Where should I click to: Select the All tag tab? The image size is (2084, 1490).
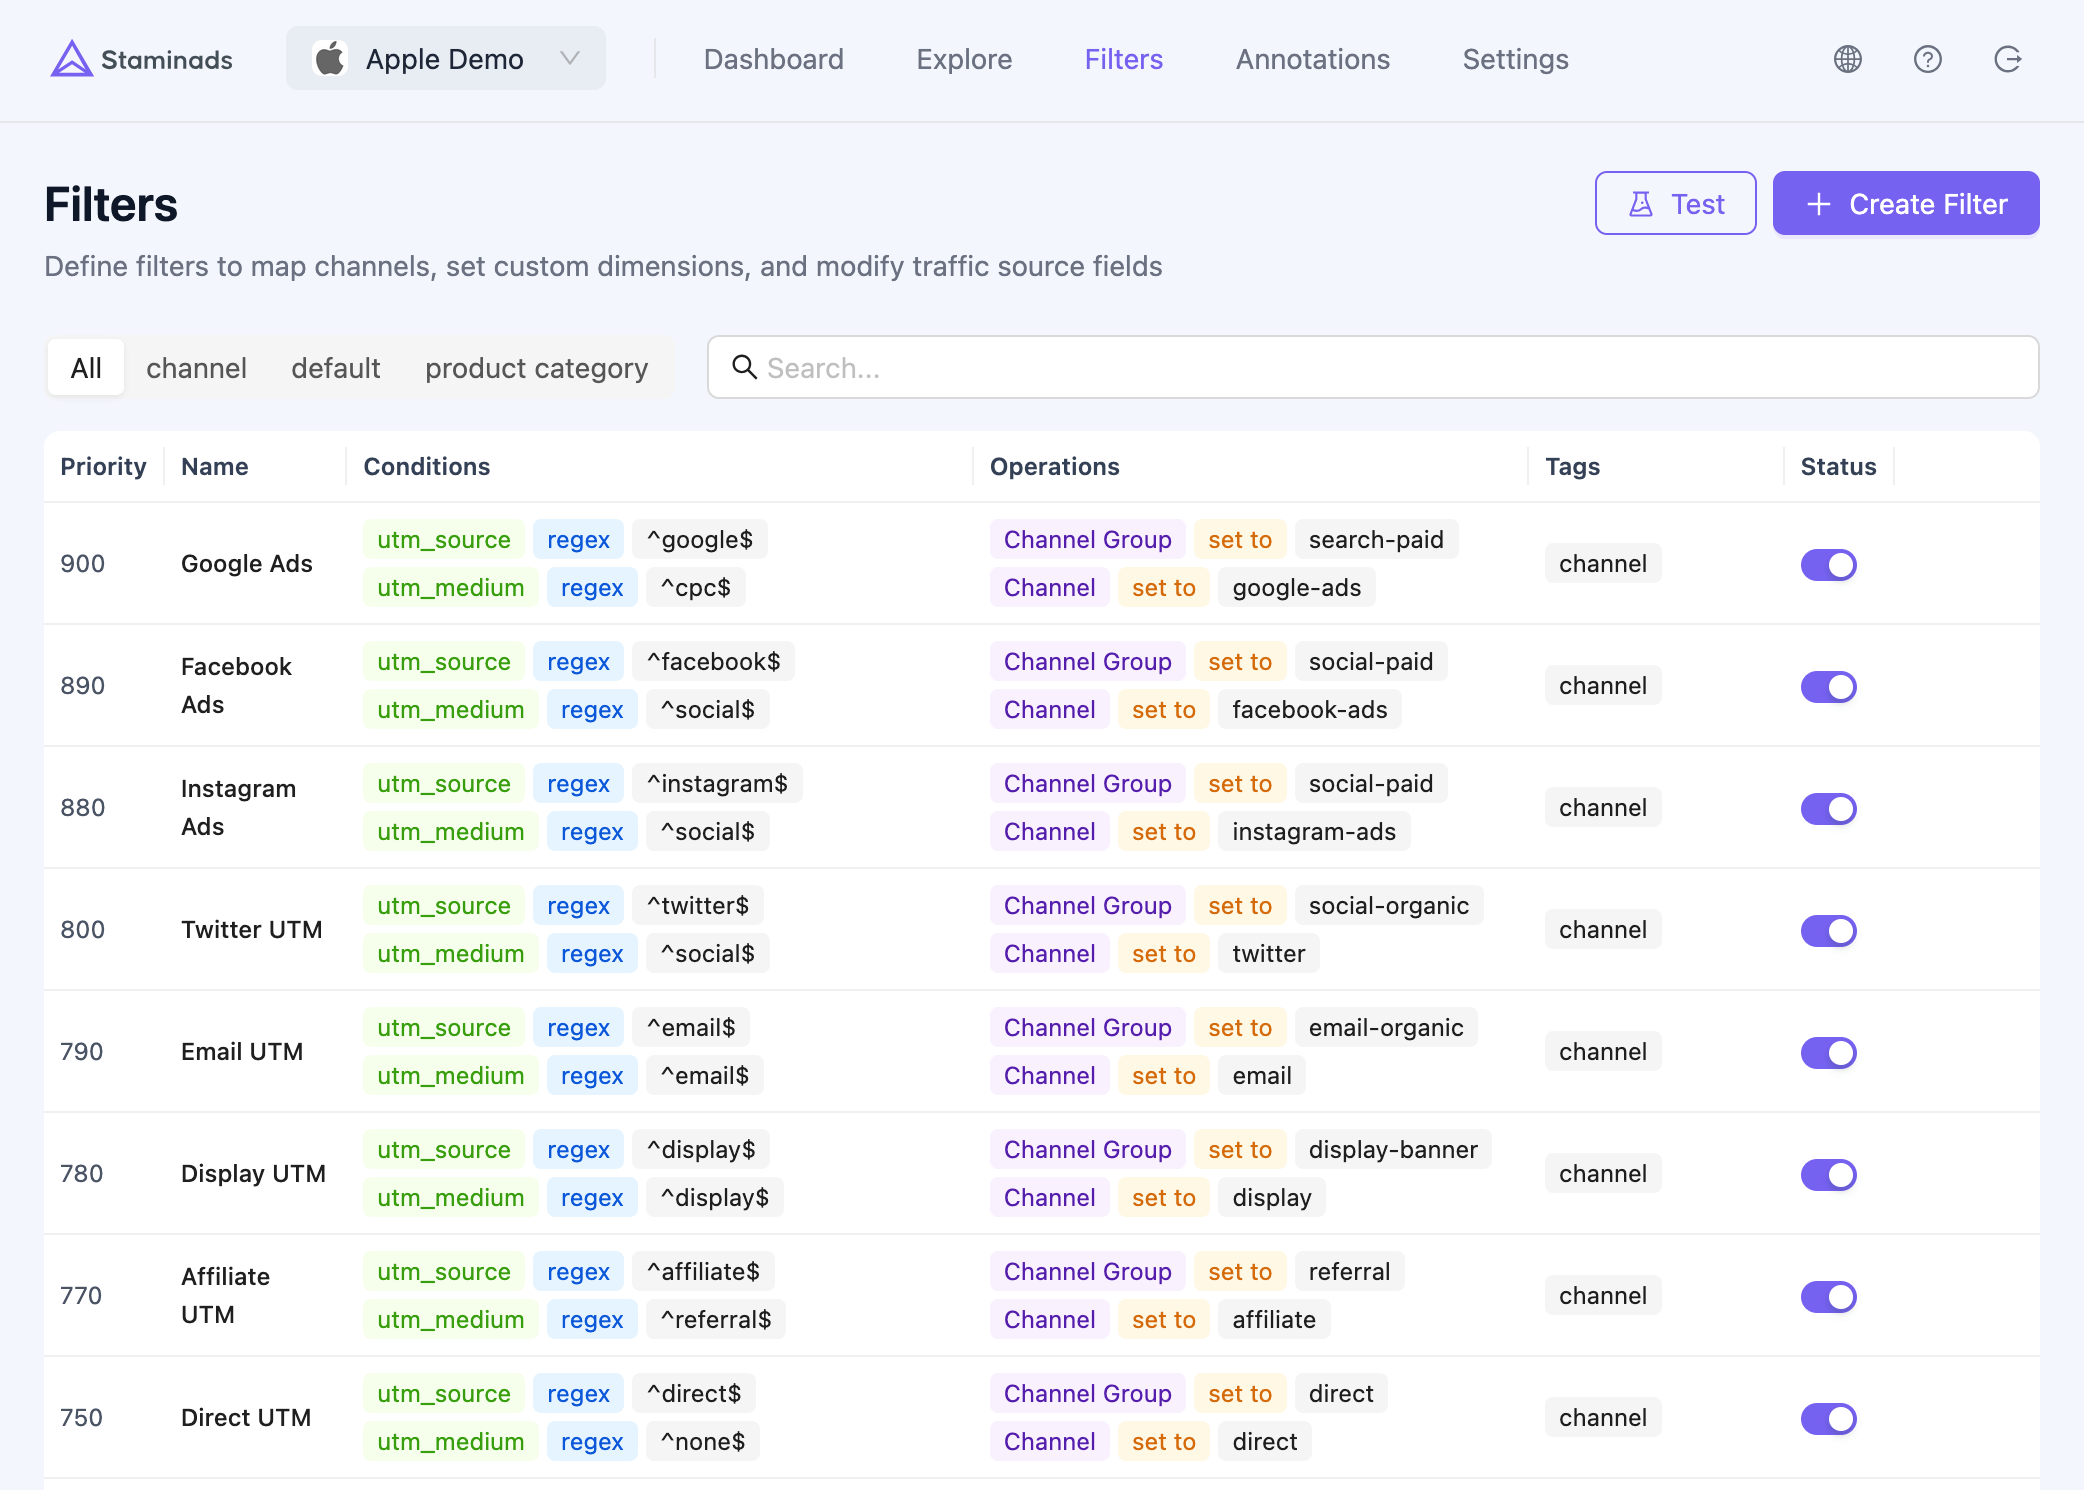click(x=86, y=368)
